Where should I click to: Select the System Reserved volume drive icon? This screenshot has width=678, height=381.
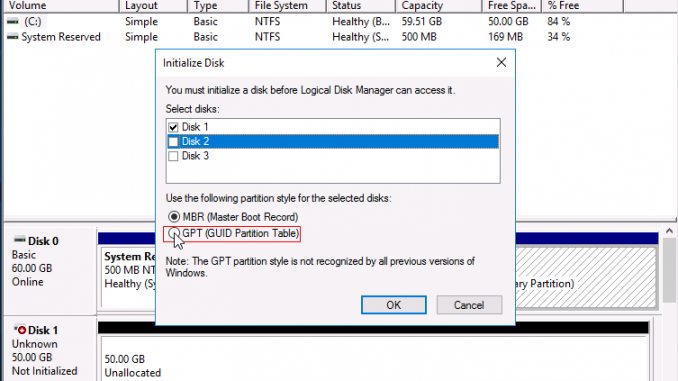click(13, 37)
